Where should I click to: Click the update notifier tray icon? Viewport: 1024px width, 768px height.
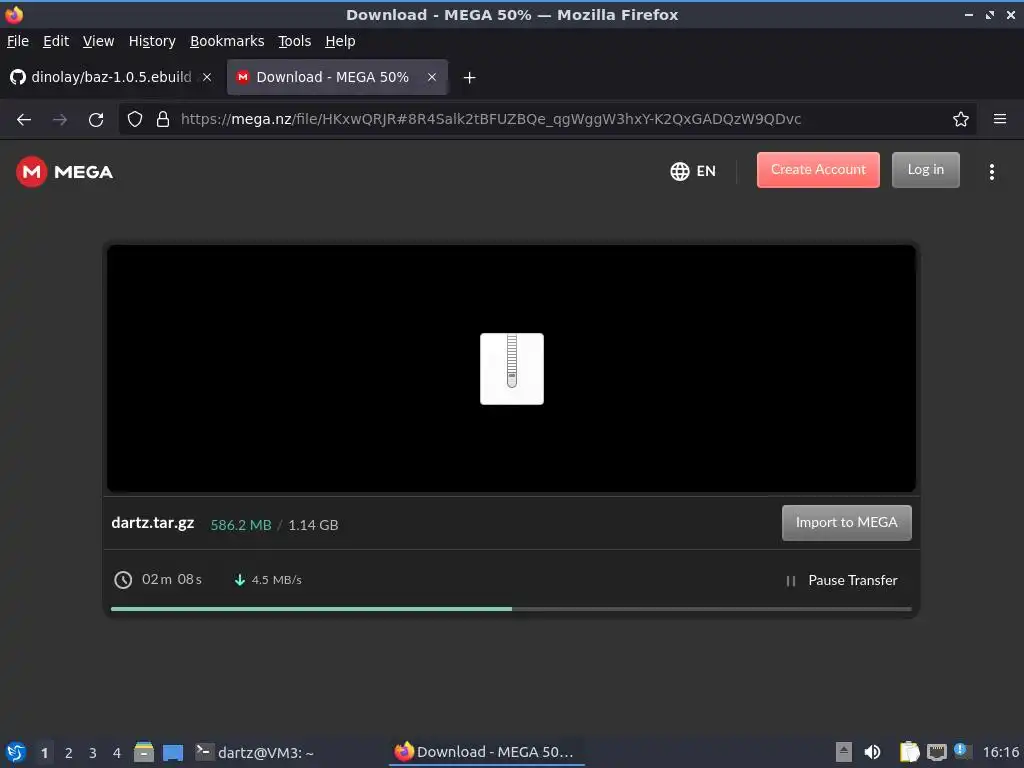962,750
